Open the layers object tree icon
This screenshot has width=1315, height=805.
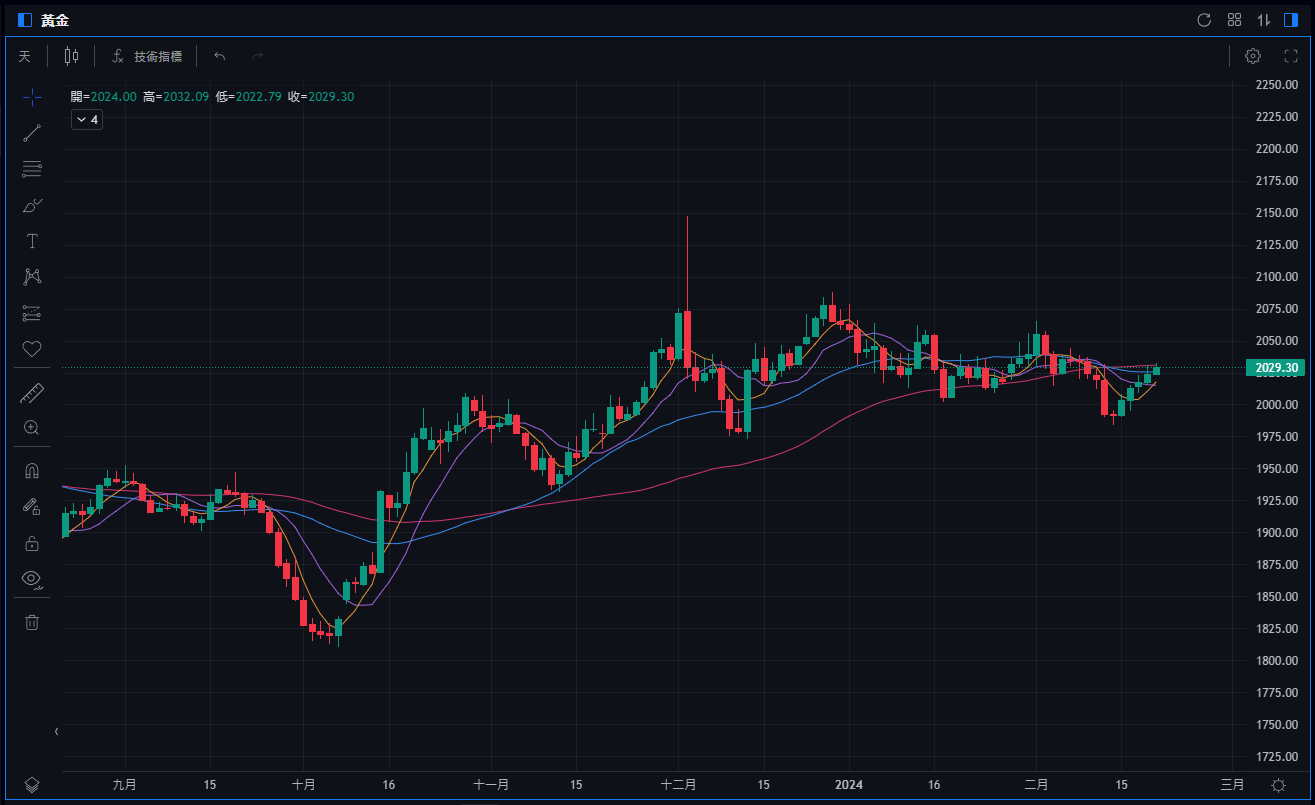[32, 785]
